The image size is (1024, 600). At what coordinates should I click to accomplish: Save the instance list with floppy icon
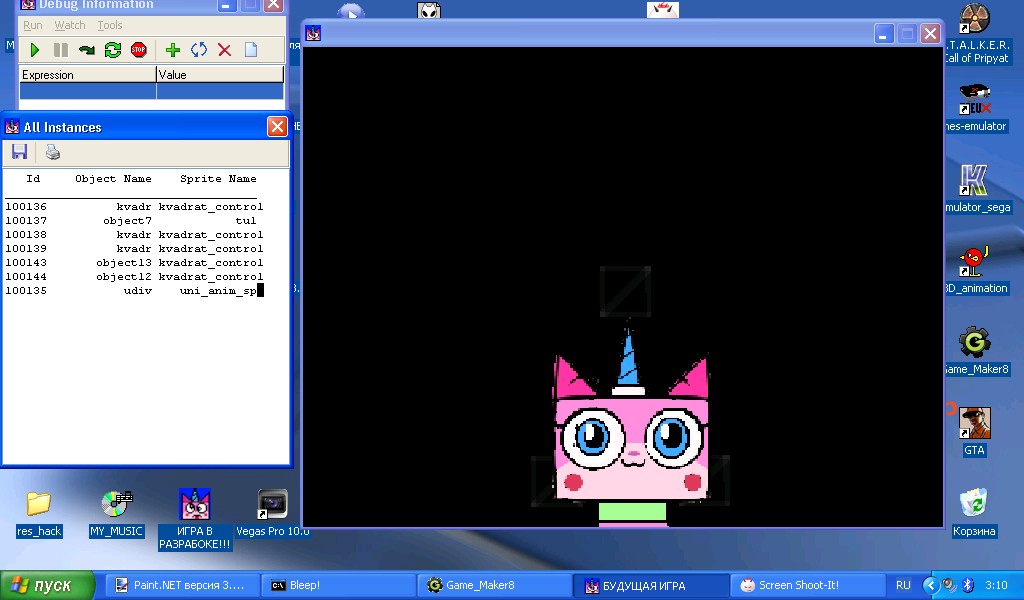tap(20, 152)
